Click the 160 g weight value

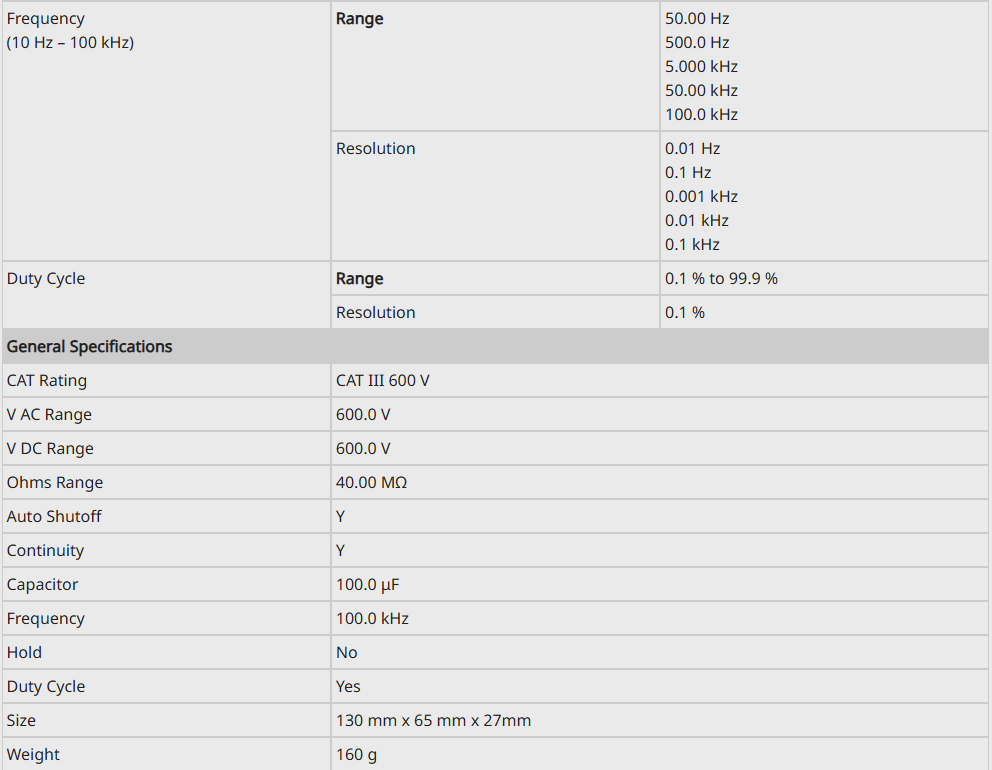(356, 755)
